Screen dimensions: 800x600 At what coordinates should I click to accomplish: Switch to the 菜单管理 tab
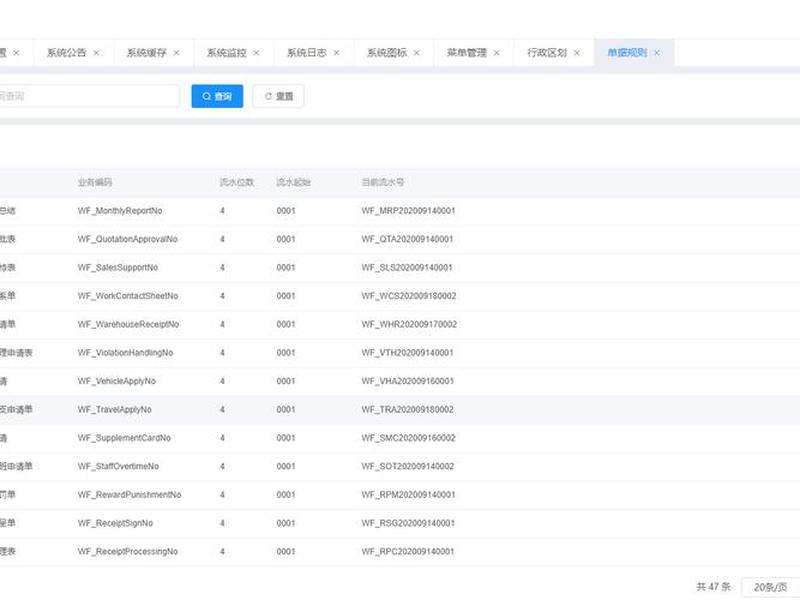tap(467, 53)
